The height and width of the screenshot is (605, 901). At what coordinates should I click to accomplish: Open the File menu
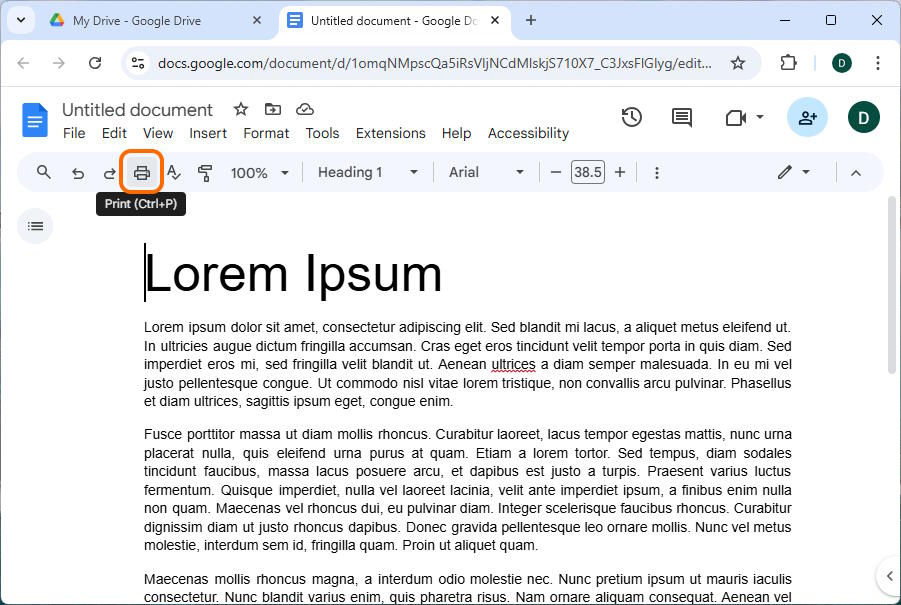(74, 133)
